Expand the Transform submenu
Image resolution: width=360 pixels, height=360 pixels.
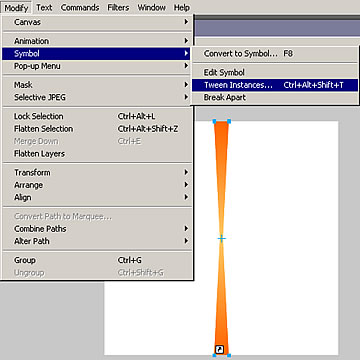click(x=96, y=172)
